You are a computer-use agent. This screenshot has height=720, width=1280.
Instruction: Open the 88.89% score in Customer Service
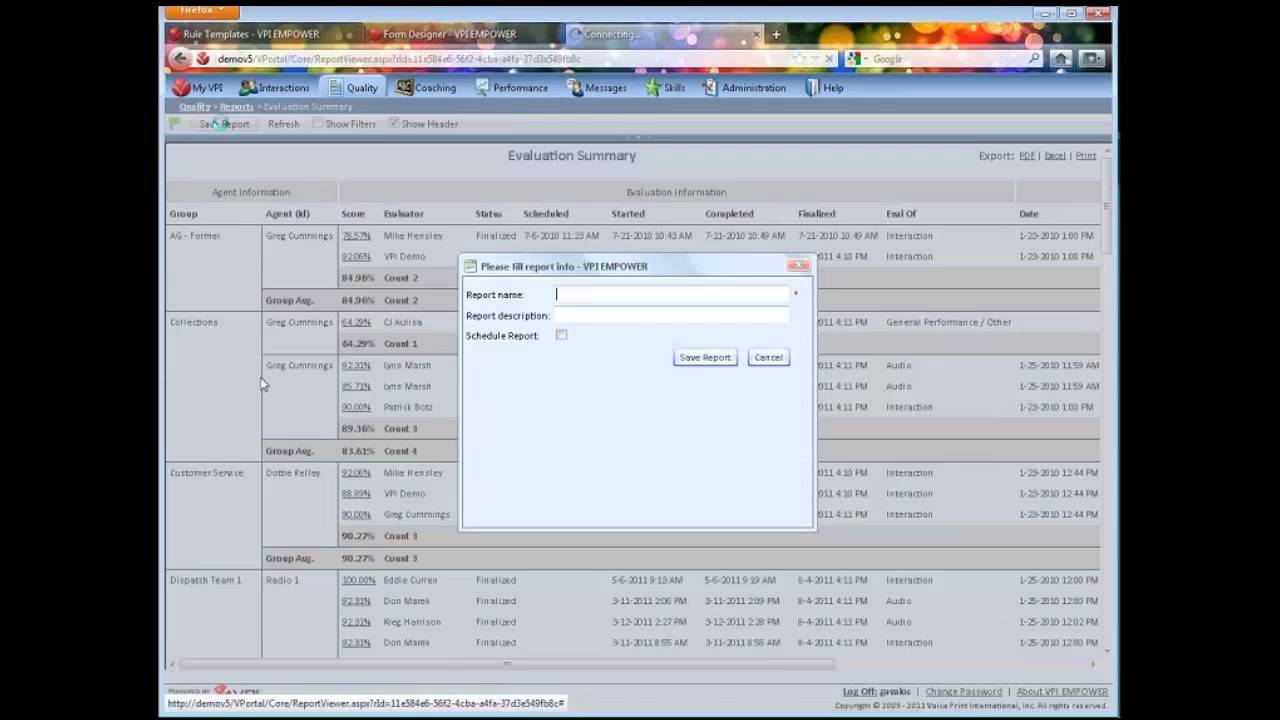[x=356, y=493]
